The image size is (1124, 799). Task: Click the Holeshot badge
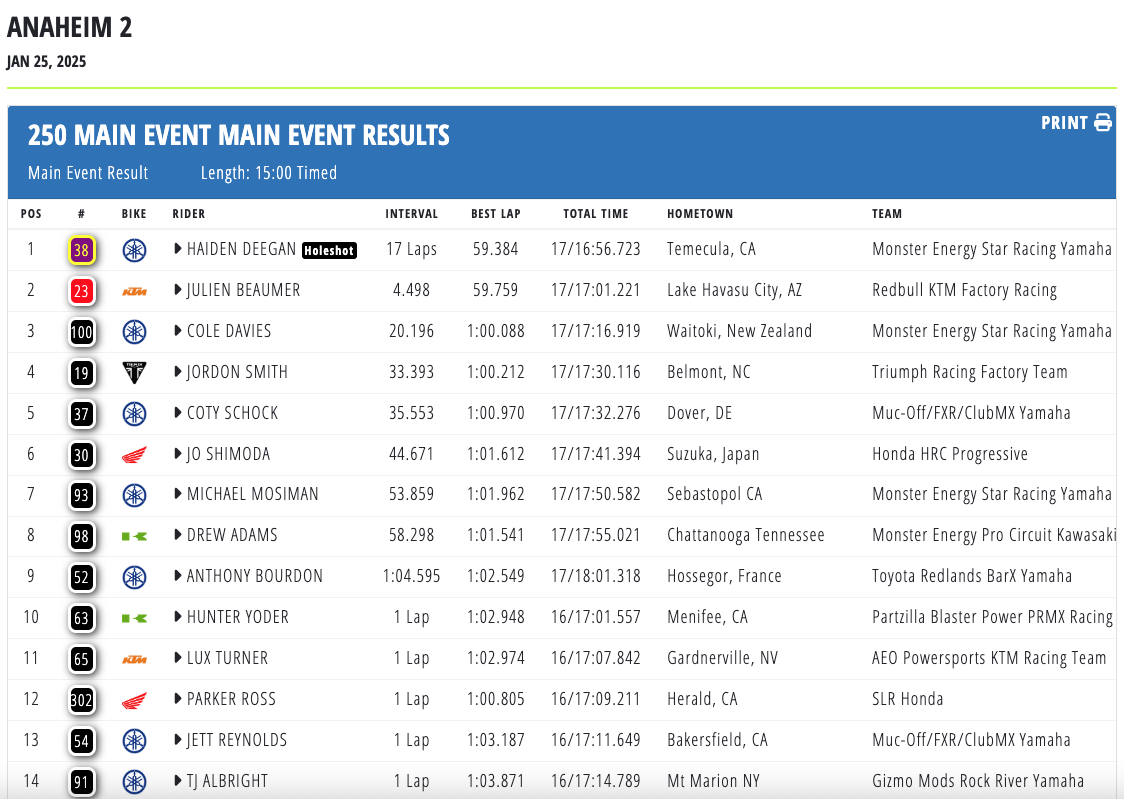[329, 251]
